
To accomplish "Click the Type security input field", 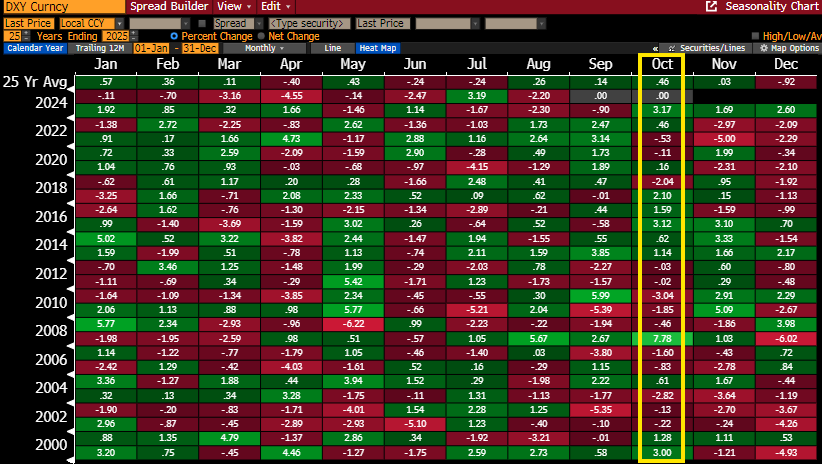I will (x=309, y=22).
